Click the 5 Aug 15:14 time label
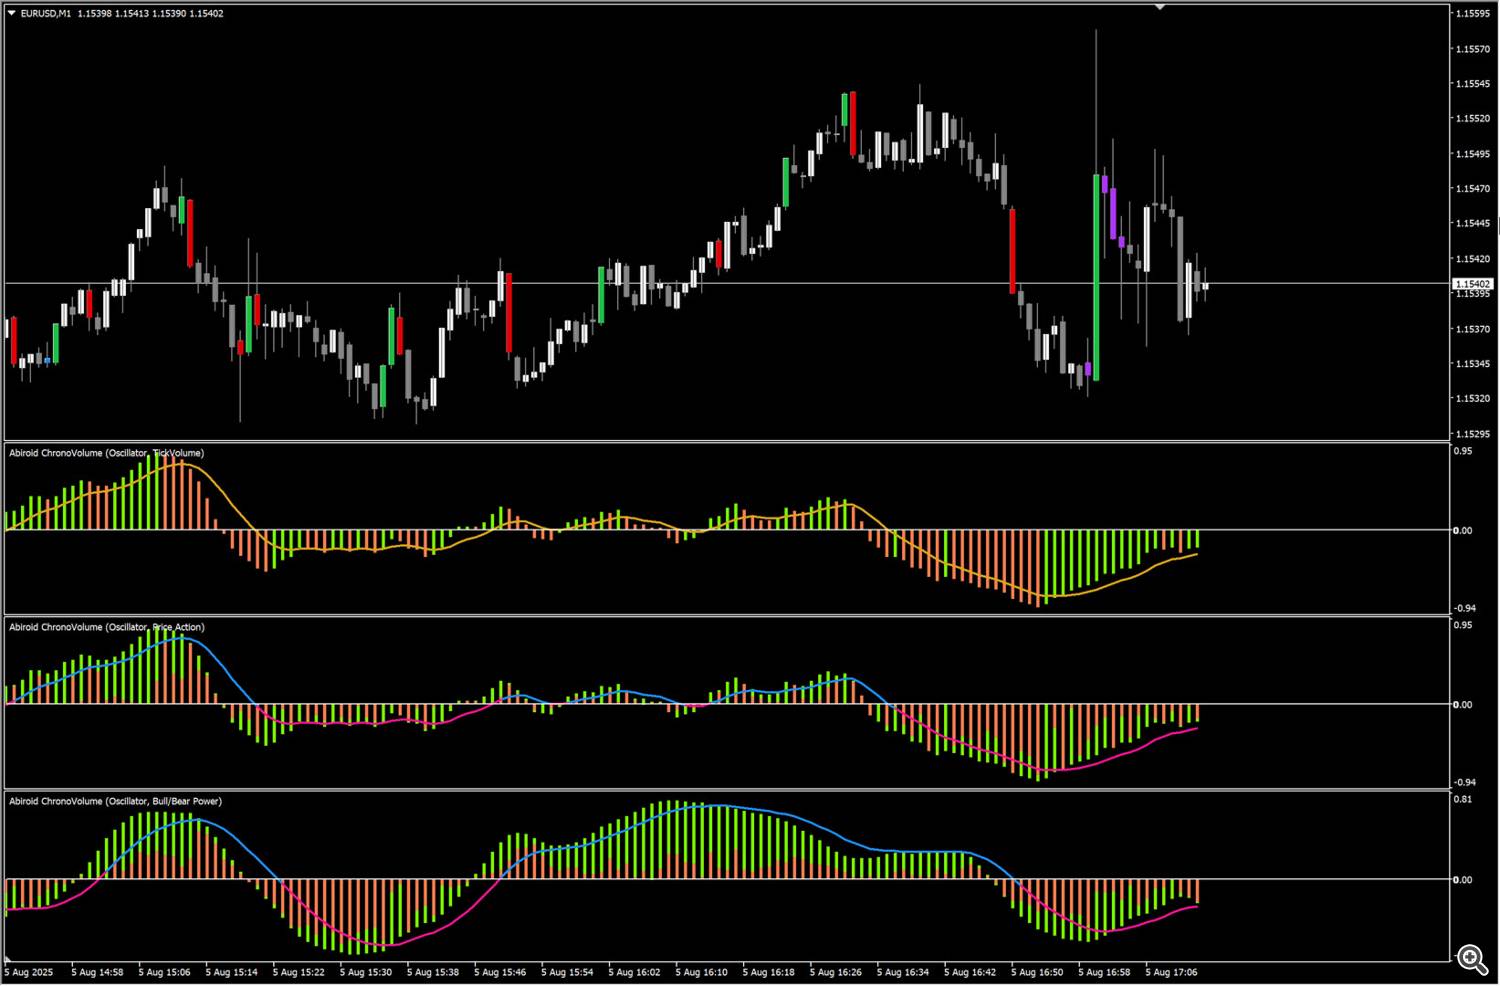 click(x=232, y=972)
